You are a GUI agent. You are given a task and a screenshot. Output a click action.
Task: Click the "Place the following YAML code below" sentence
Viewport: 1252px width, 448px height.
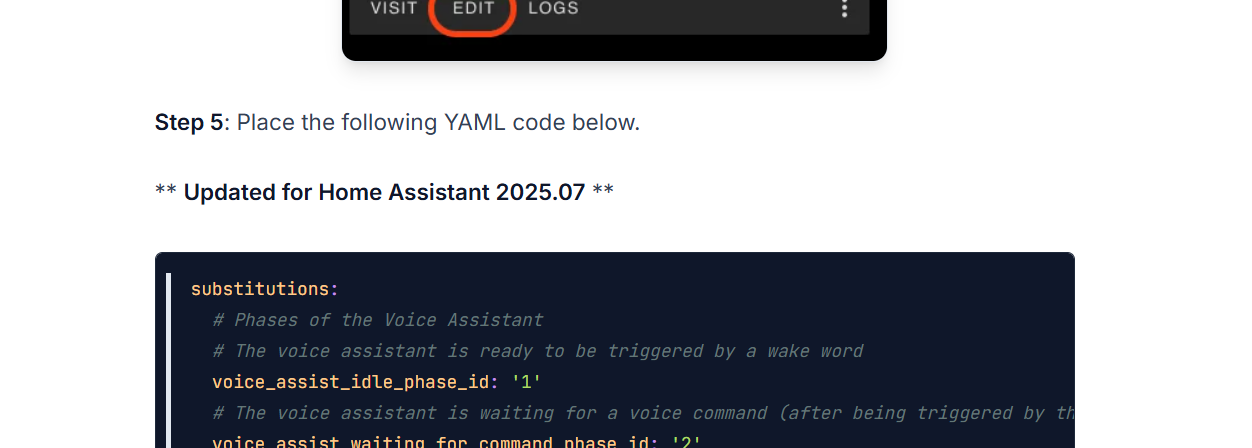tap(438, 123)
